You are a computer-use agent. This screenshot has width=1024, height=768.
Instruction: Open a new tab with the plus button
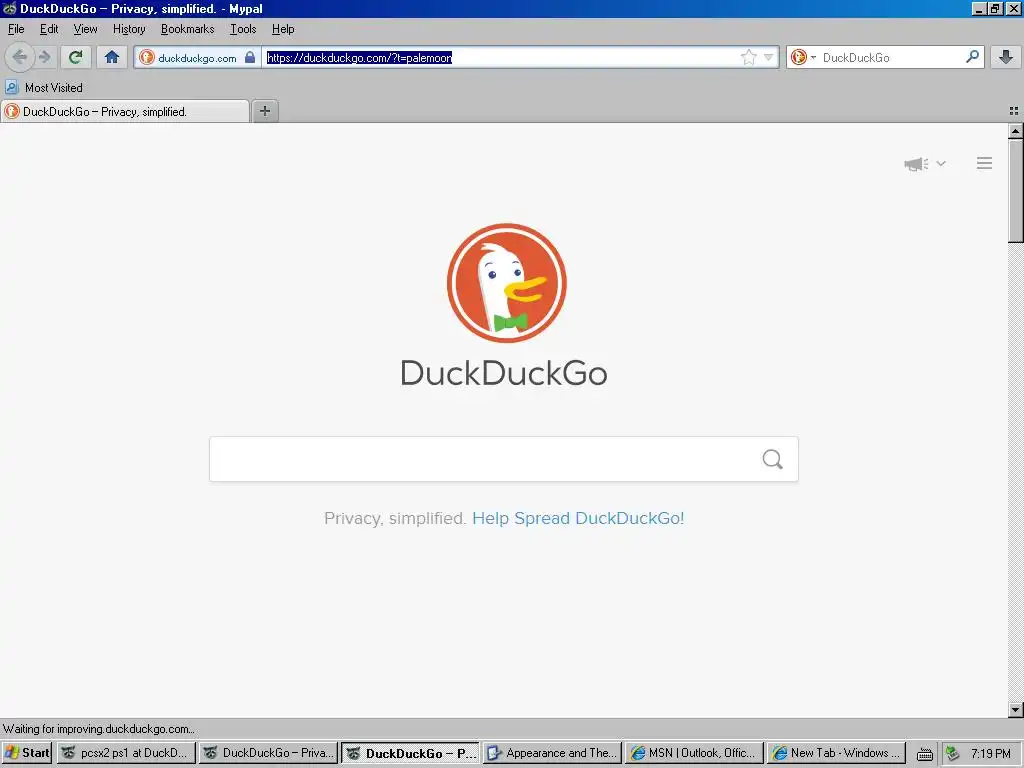(x=264, y=111)
